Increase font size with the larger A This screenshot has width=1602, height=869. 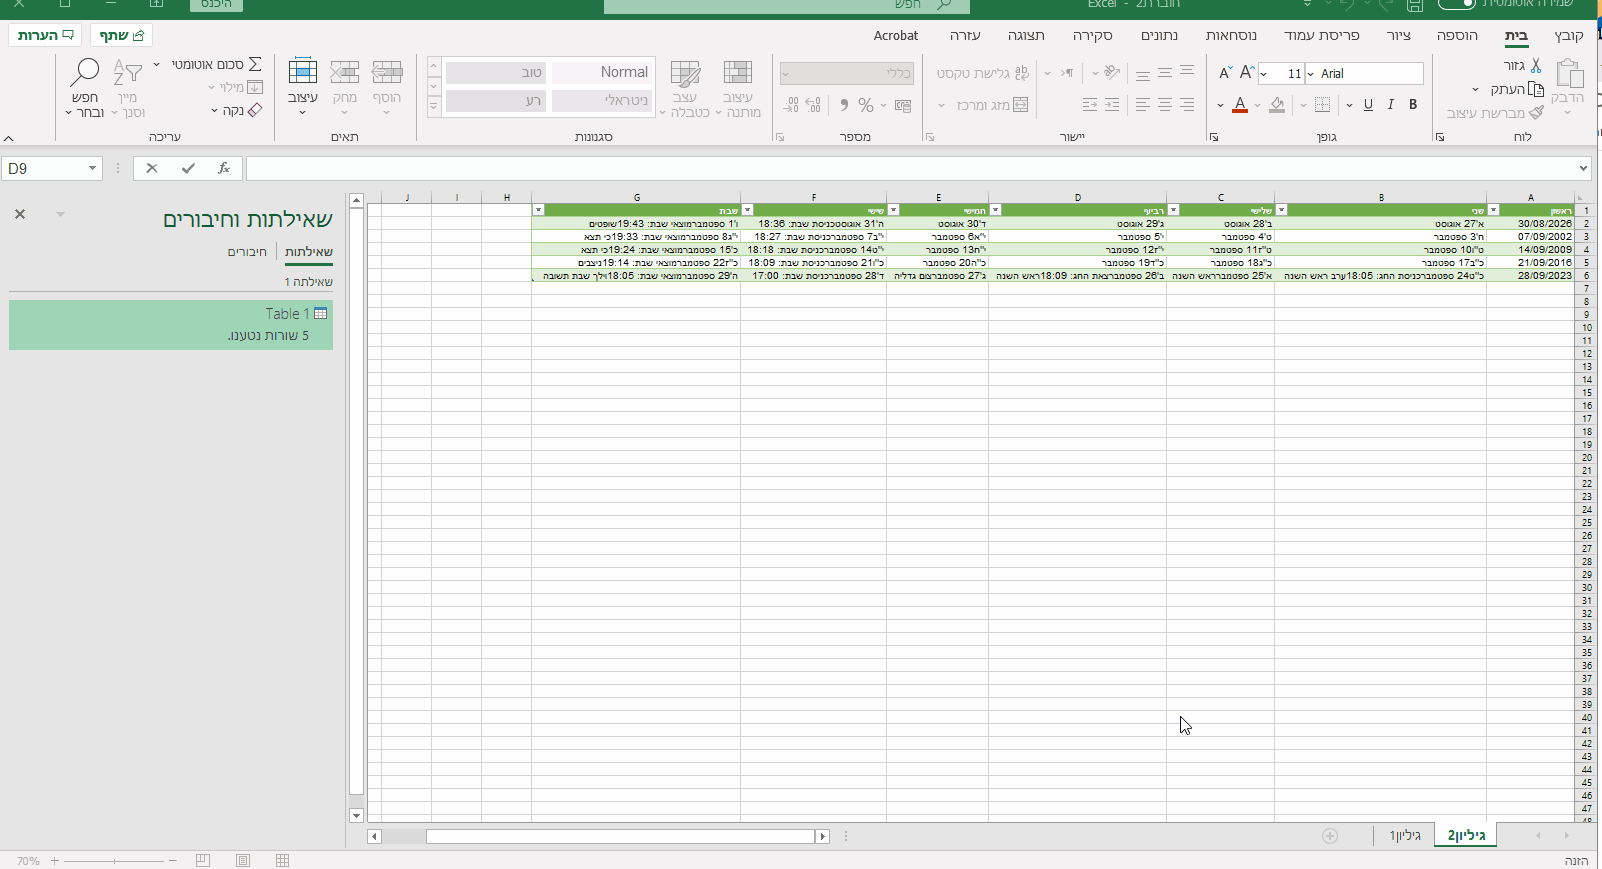click(1246, 73)
